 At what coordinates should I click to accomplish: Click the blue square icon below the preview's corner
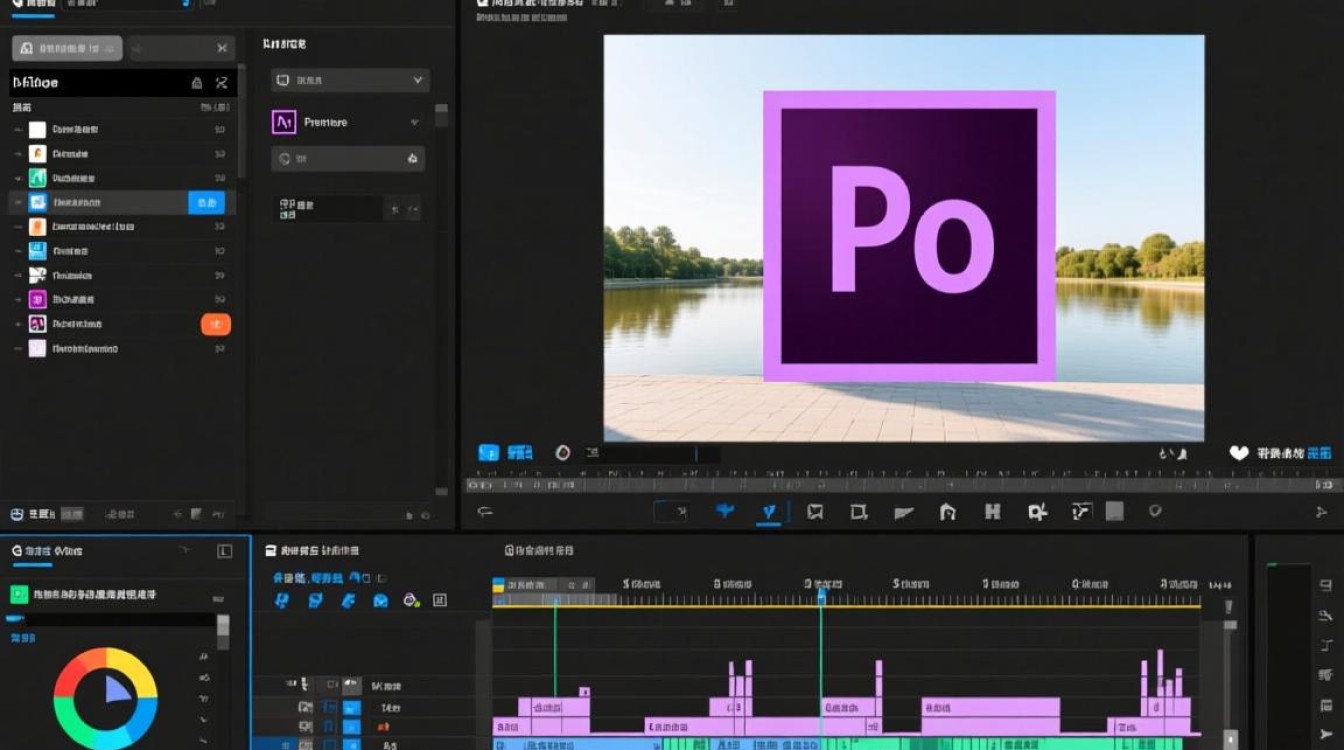[x=489, y=453]
